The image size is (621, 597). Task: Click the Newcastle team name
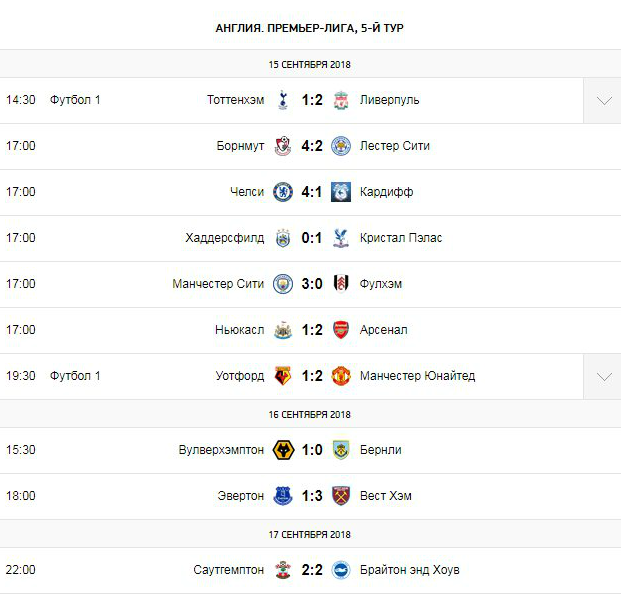(239, 330)
